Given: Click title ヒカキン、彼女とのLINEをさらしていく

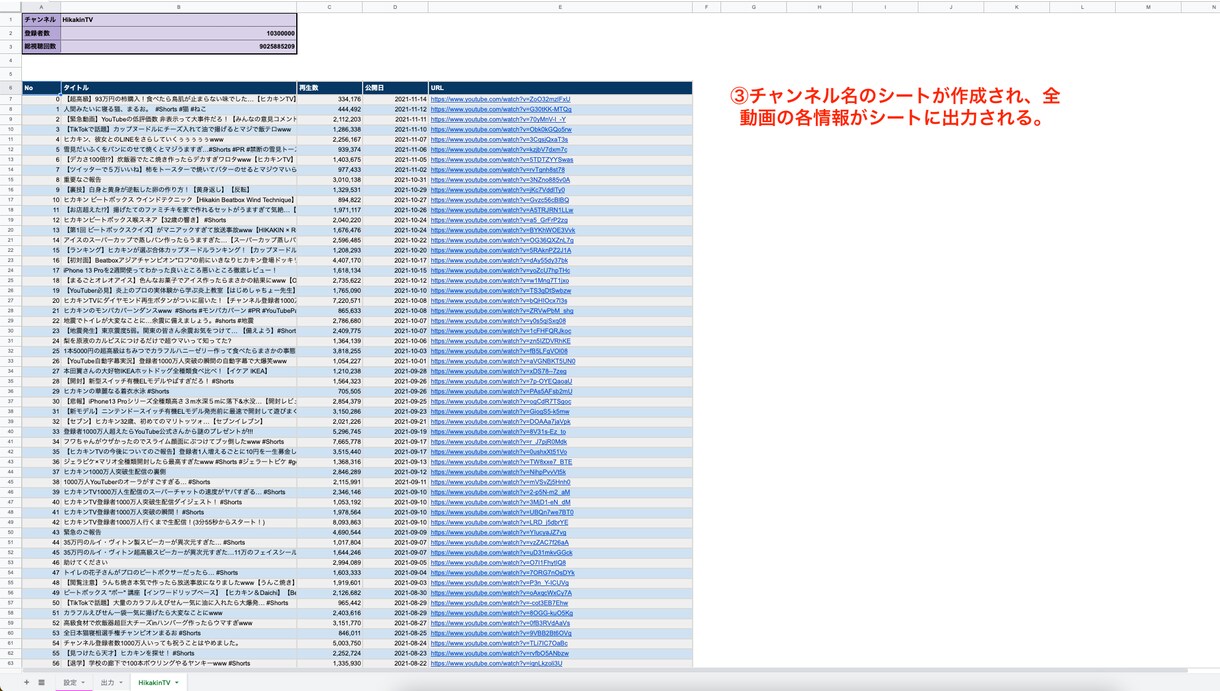Looking at the screenshot, I should pos(178,139).
